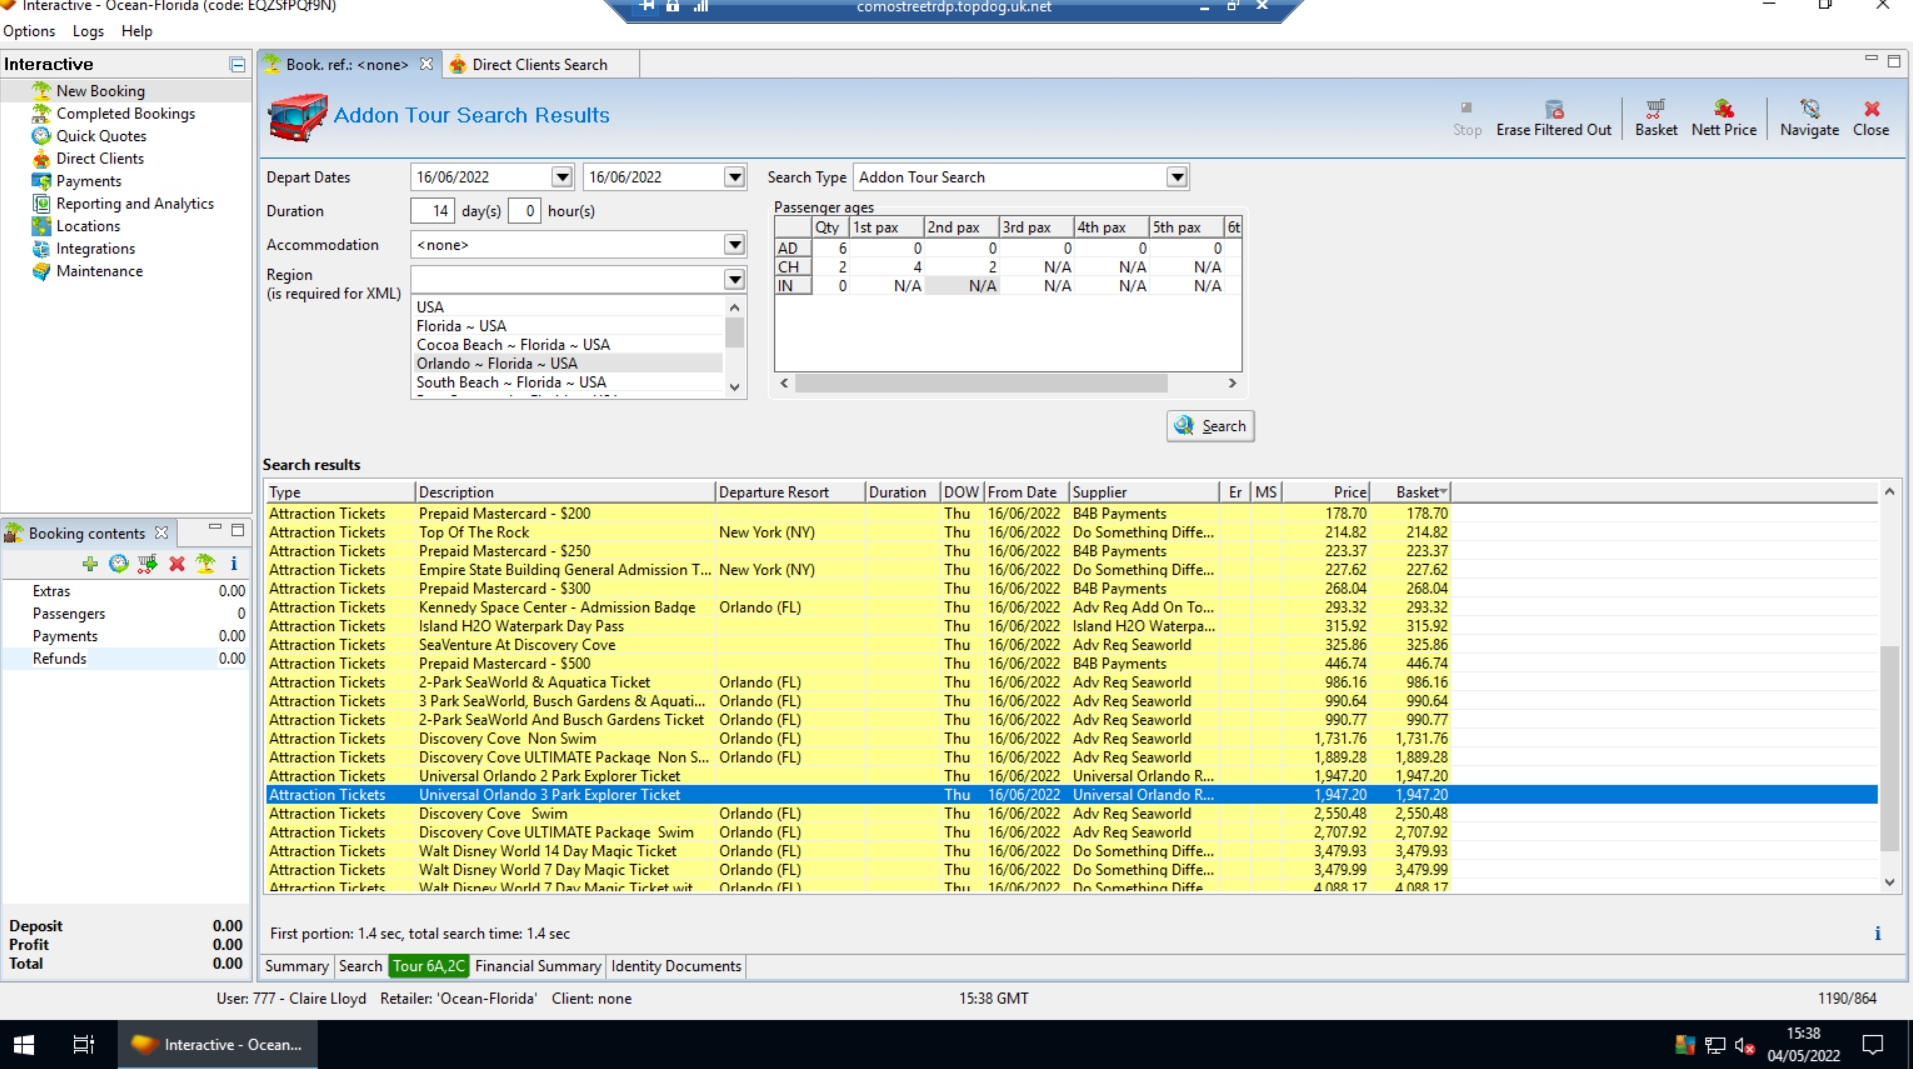Open Reporting and Analytics
Viewport: 1913px width, 1069px height.
coord(135,204)
